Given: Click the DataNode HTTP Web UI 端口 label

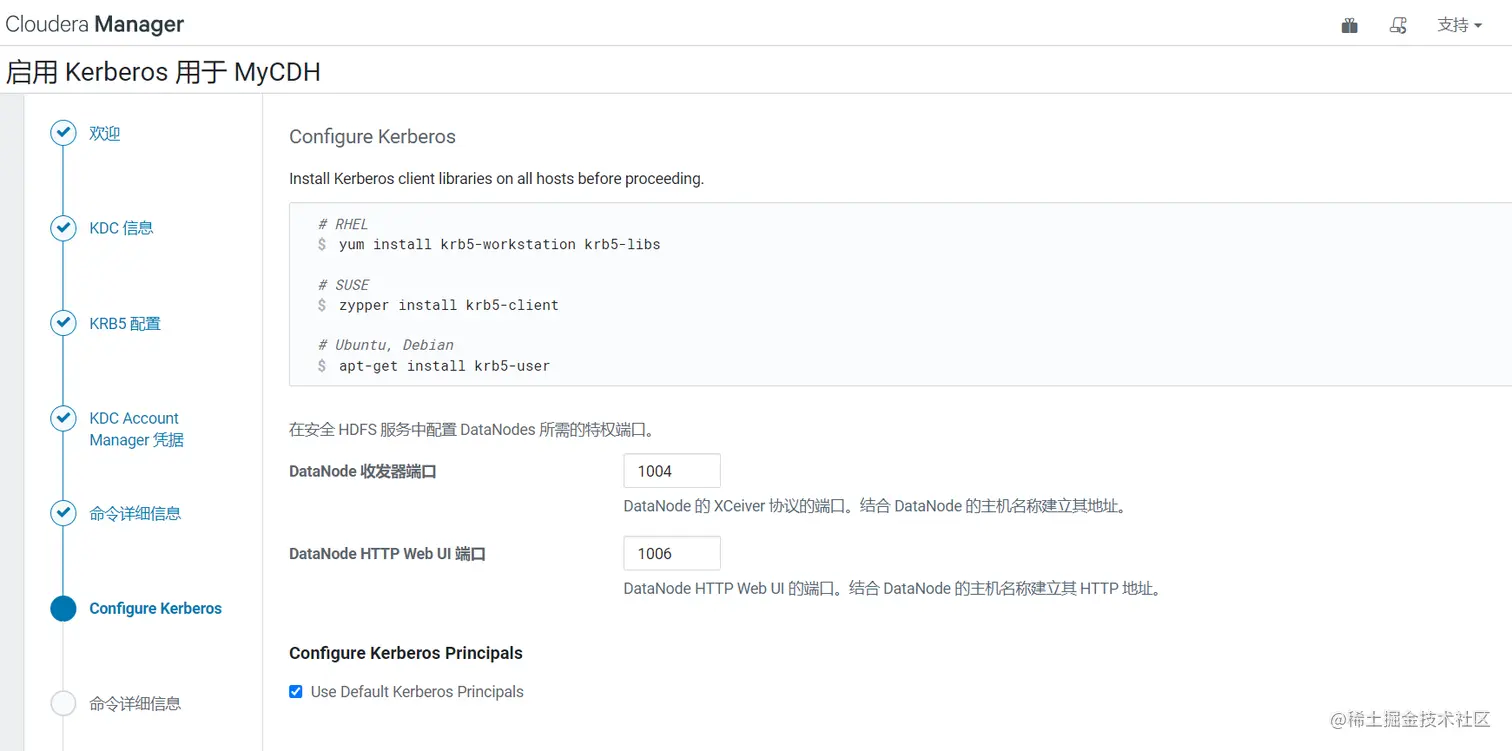Looking at the screenshot, I should [x=388, y=554].
